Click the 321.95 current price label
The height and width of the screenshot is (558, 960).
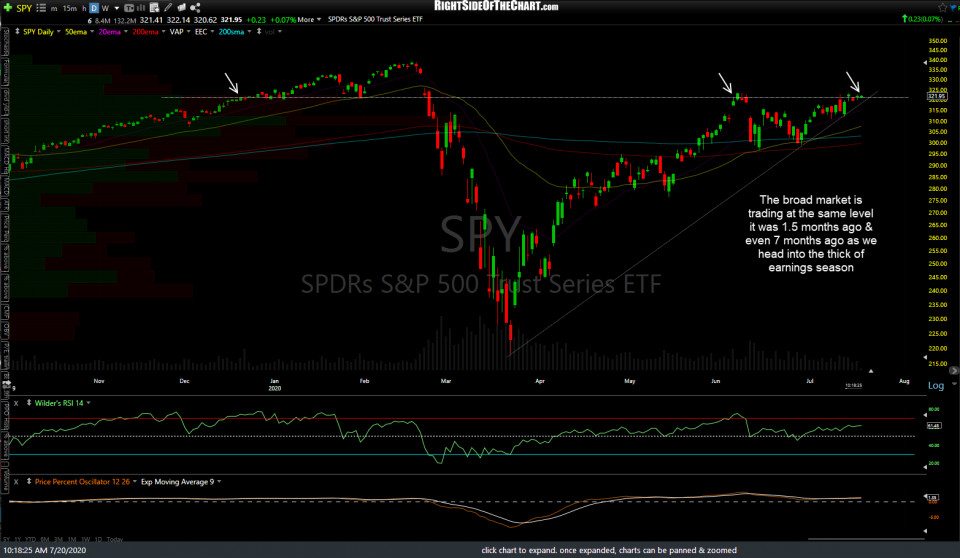[937, 96]
